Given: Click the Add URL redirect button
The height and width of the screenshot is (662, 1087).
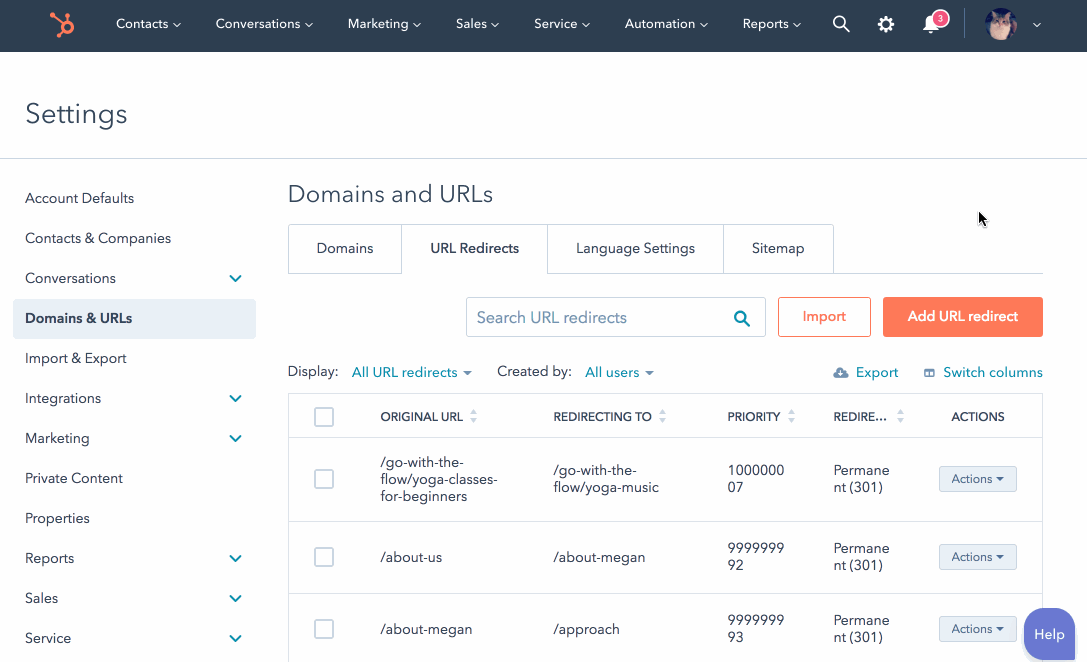Looking at the screenshot, I should click(962, 317).
